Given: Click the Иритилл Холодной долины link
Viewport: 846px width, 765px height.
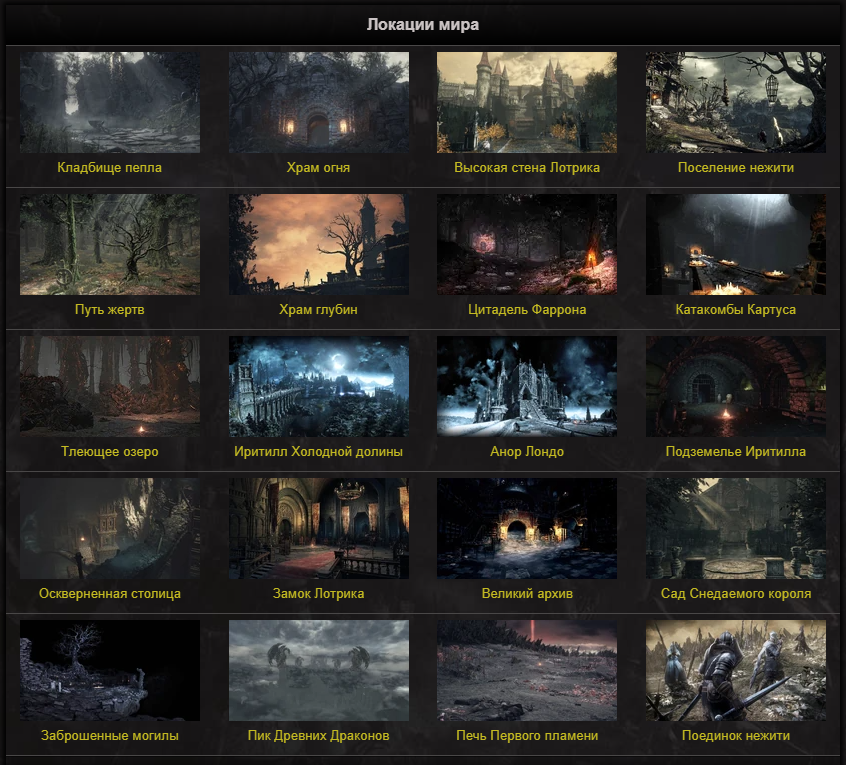Looking at the screenshot, I should 318,452.
